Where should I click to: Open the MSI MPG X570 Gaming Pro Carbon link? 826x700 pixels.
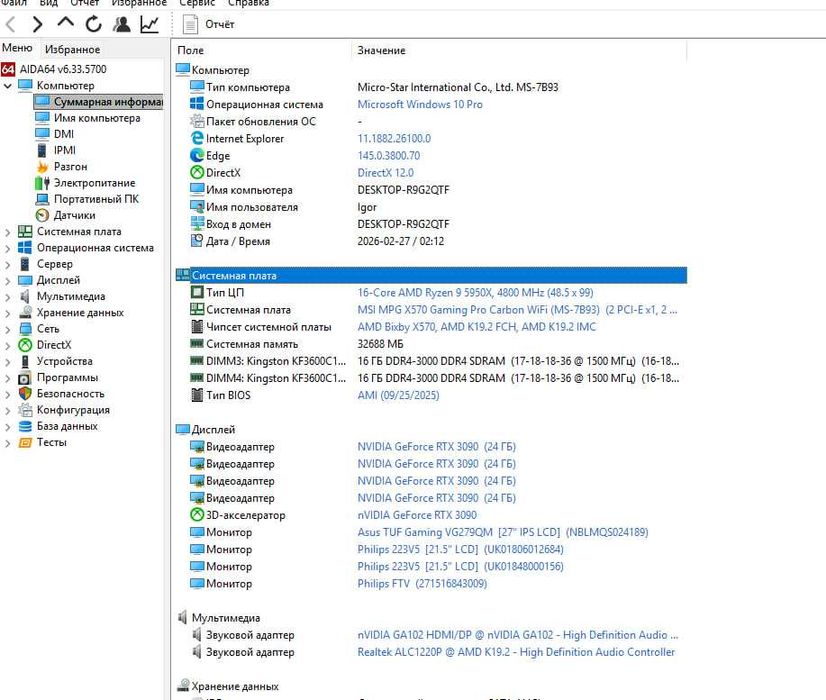click(x=517, y=310)
